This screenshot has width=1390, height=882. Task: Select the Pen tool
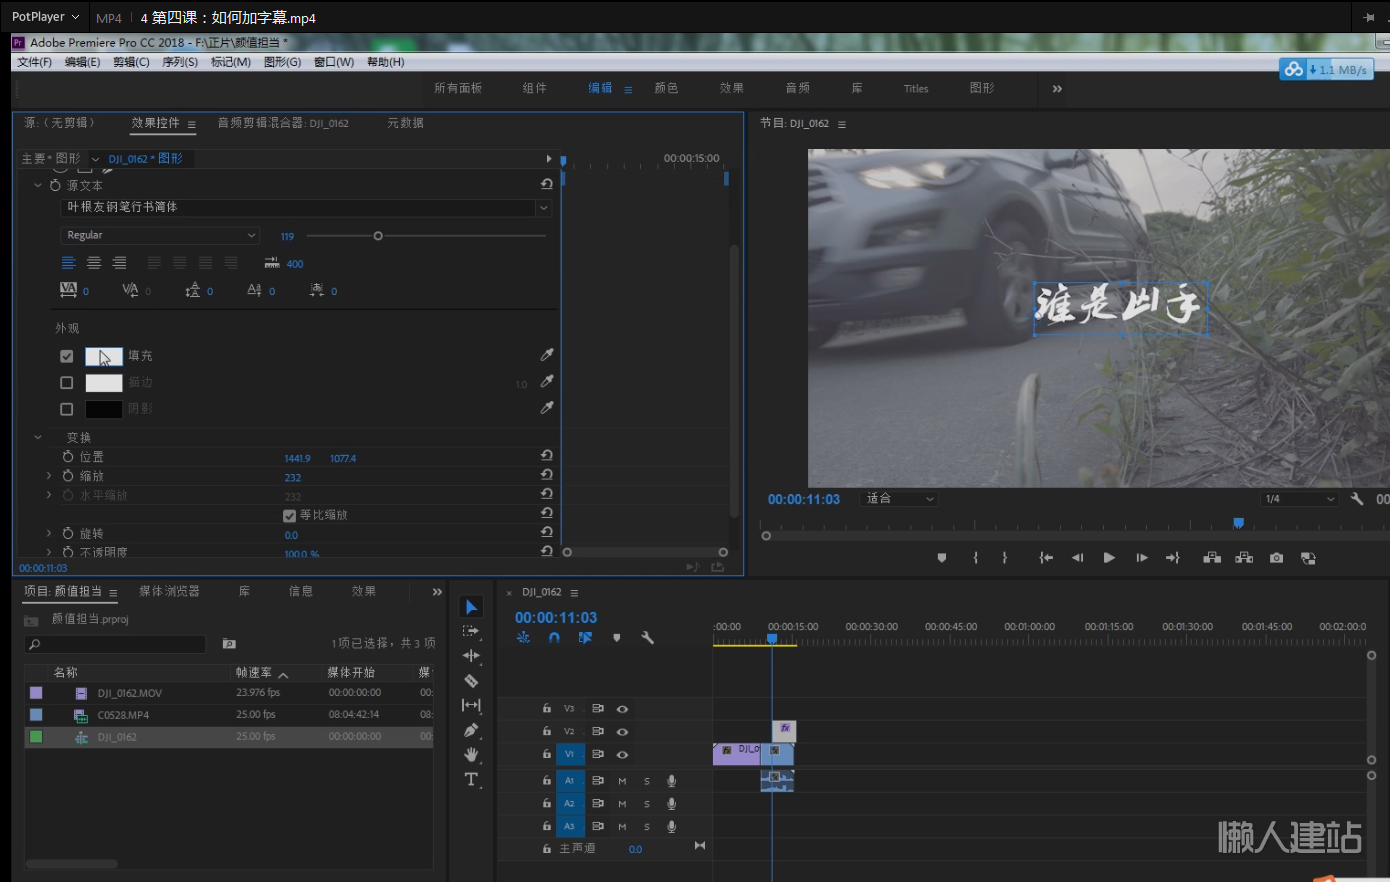tap(471, 730)
